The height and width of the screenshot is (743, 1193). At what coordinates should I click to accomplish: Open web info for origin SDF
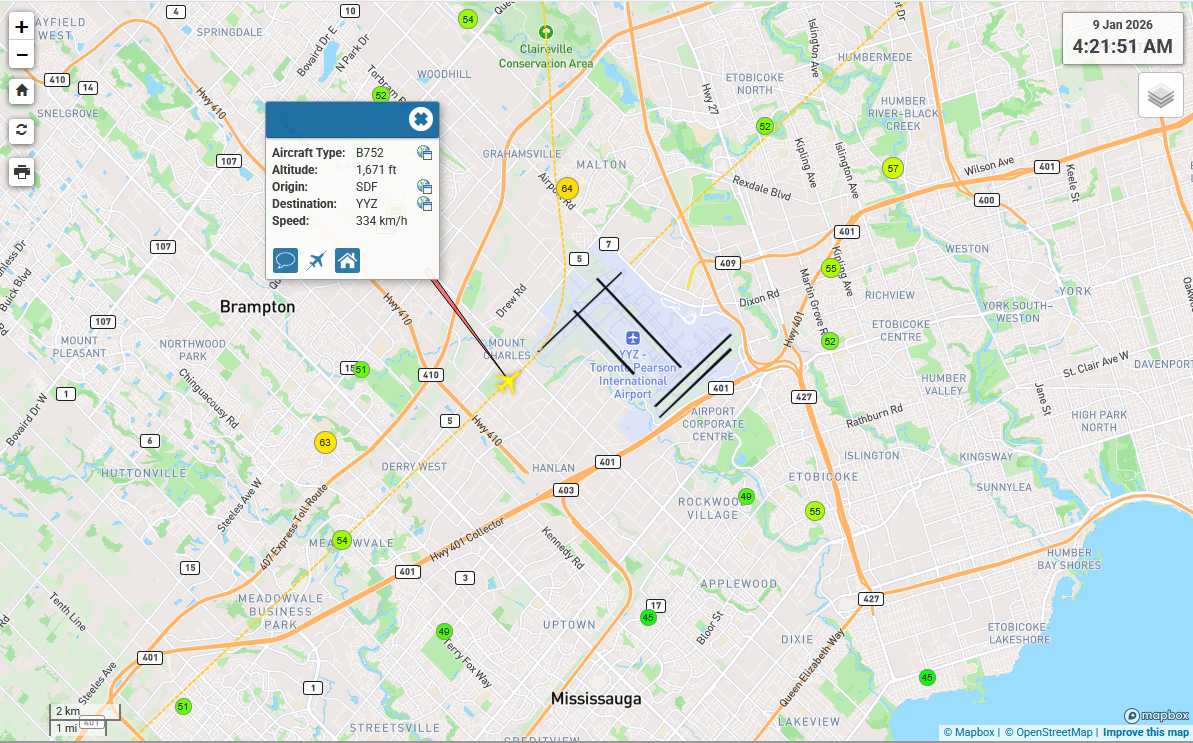424,187
